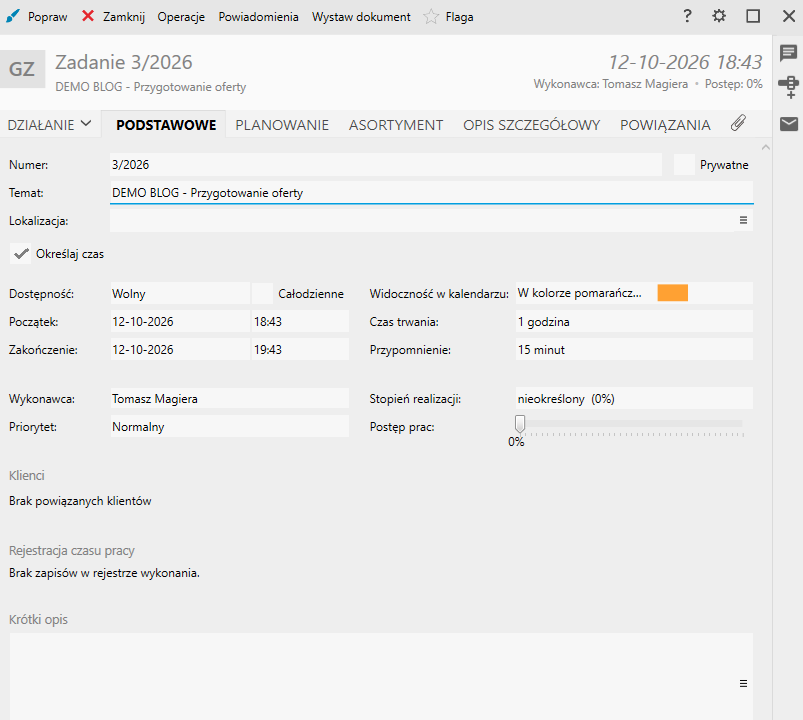Open the Przypomnienie field showing 15 minut
Image resolution: width=803 pixels, height=720 pixels.
click(x=634, y=350)
